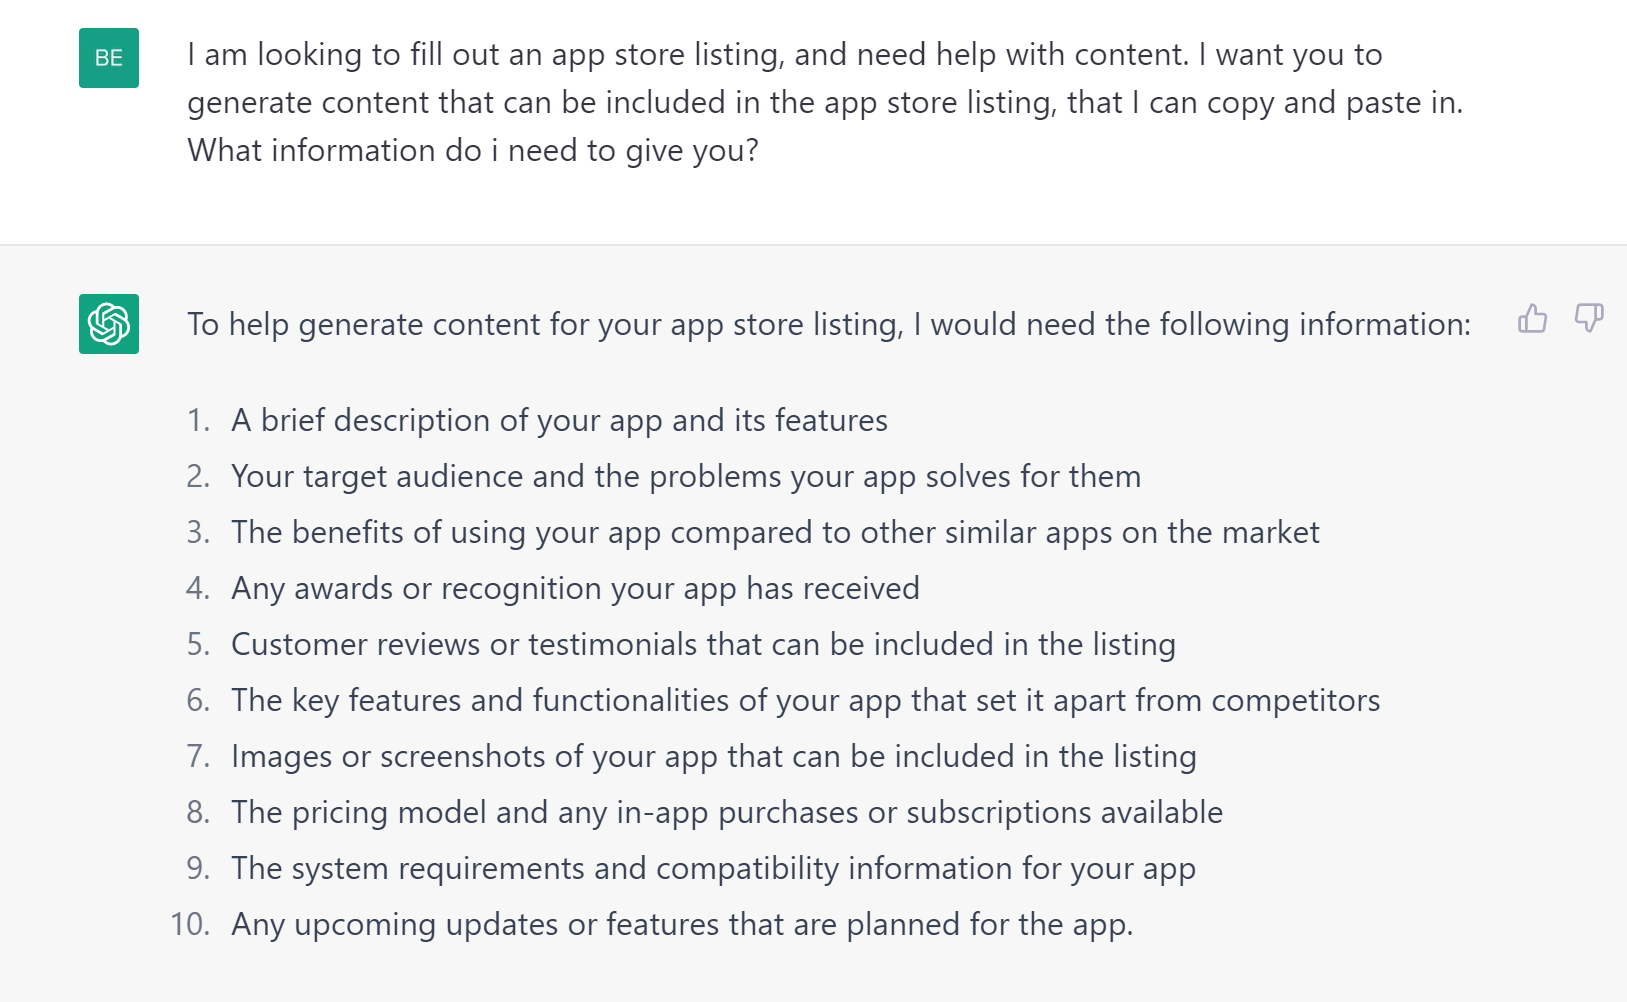The image size is (1627, 1002).
Task: Click list item 'Your target audience and the problems'
Action: click(686, 476)
